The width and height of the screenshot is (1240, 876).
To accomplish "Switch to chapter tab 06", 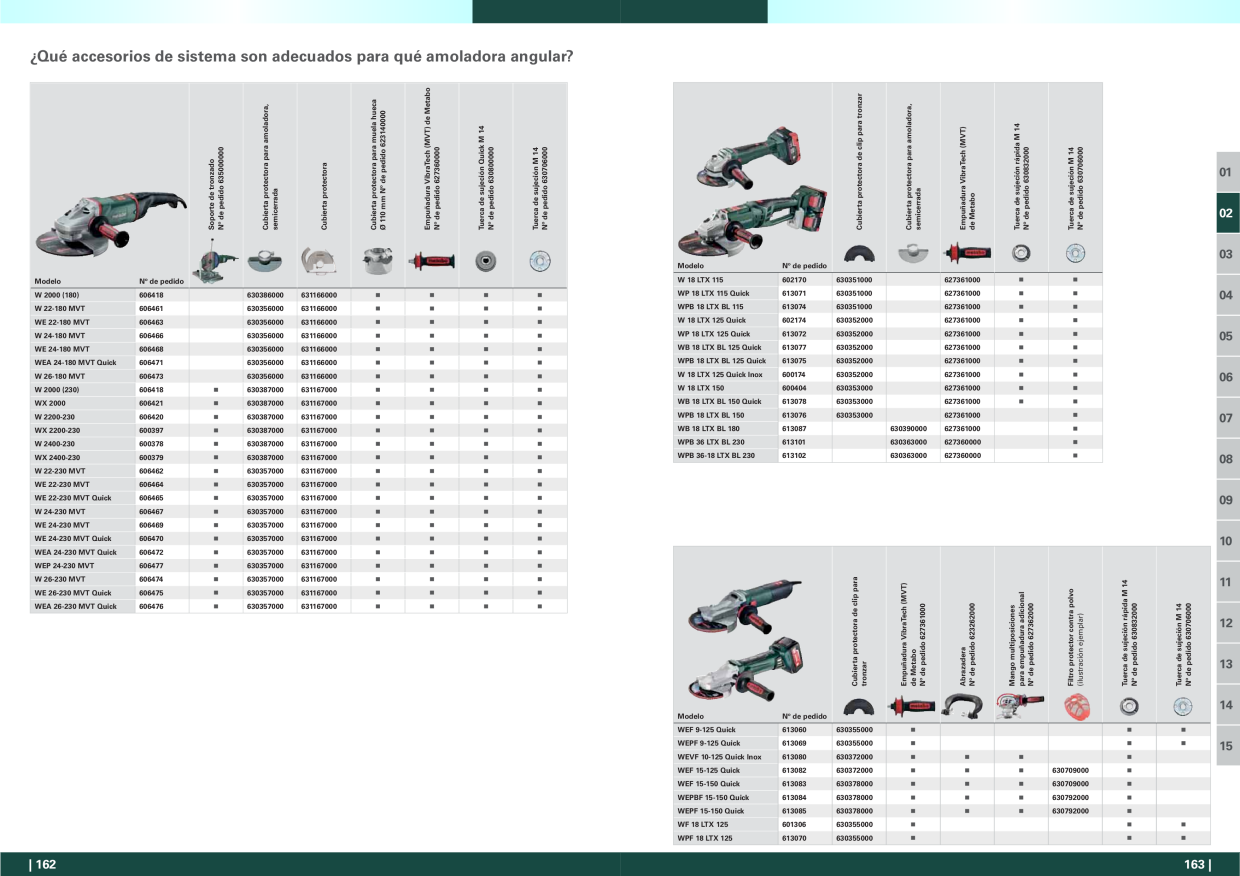I will click(1226, 377).
